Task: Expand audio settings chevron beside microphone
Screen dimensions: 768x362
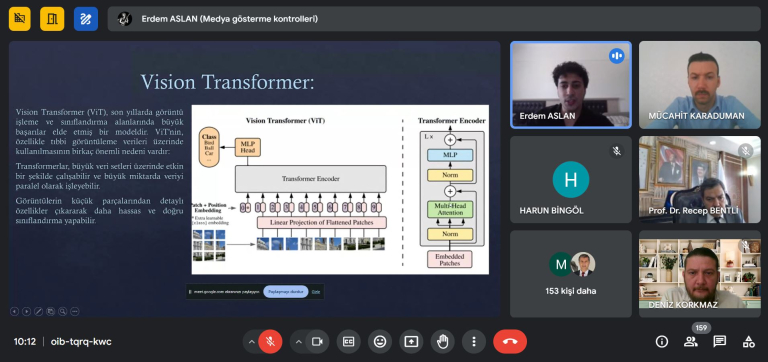Action: point(251,342)
